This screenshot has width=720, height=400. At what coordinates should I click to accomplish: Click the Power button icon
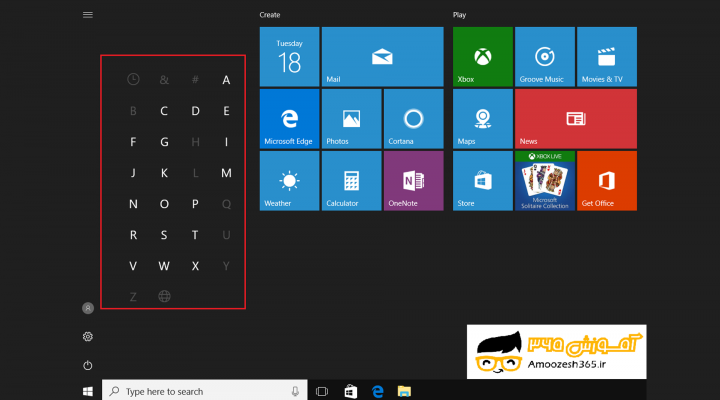click(88, 366)
